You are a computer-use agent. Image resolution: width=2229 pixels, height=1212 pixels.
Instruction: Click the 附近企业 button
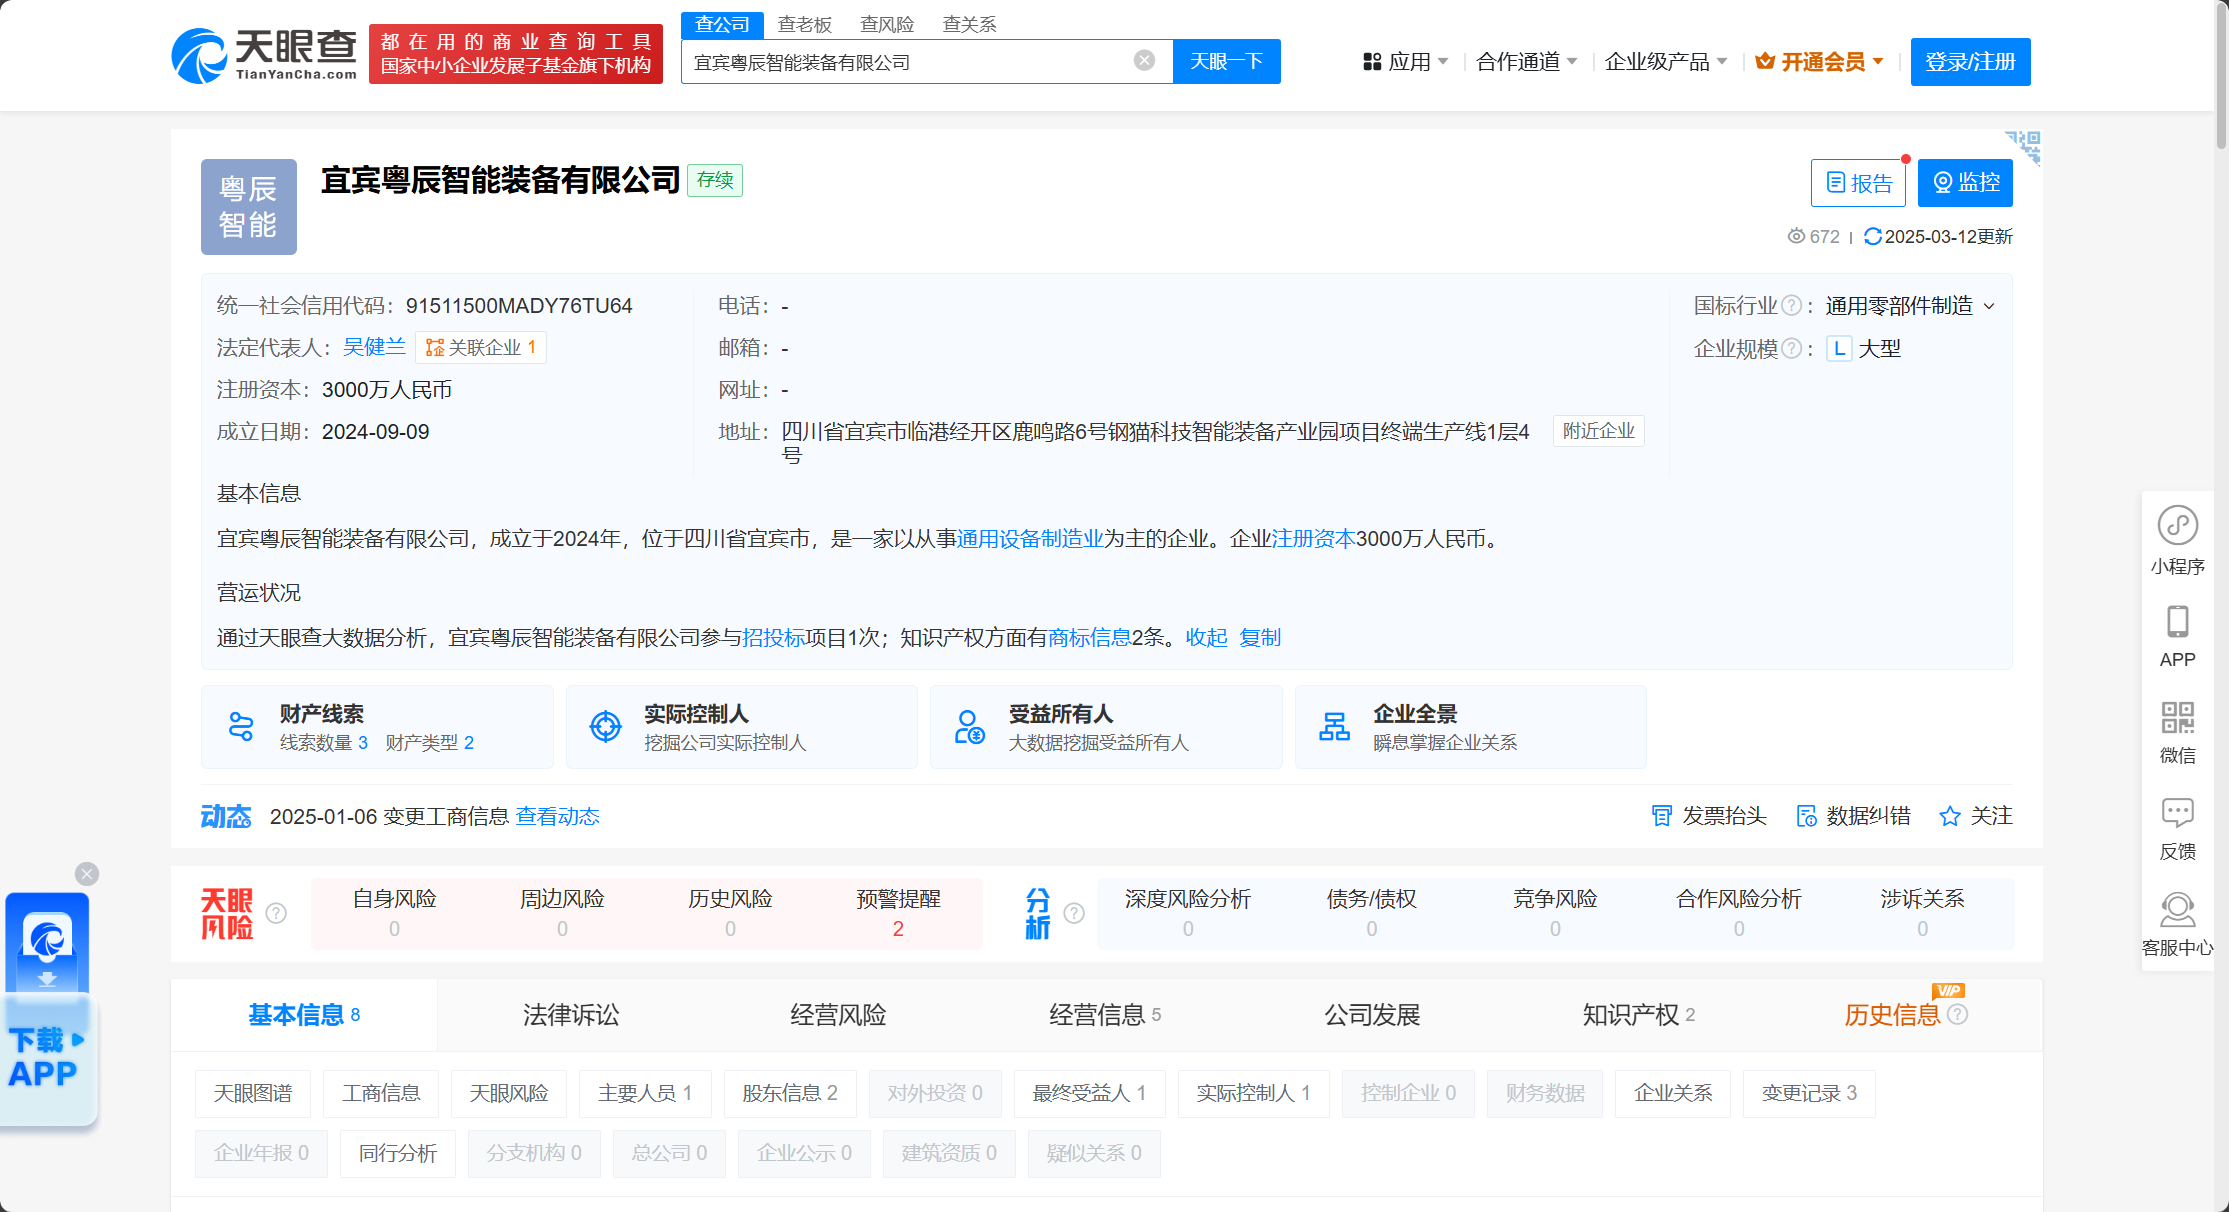(x=1598, y=431)
